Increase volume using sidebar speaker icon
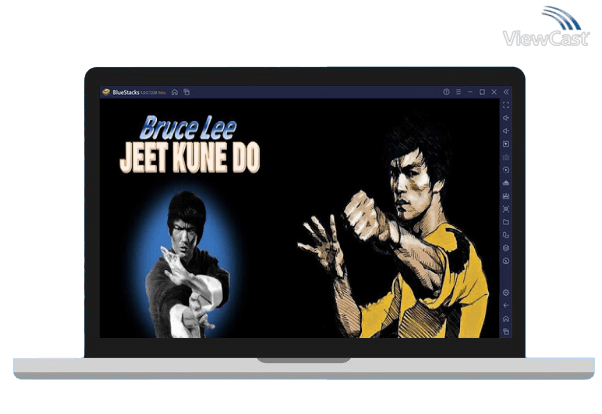Screen dimensions: 602x414 pos(506,118)
